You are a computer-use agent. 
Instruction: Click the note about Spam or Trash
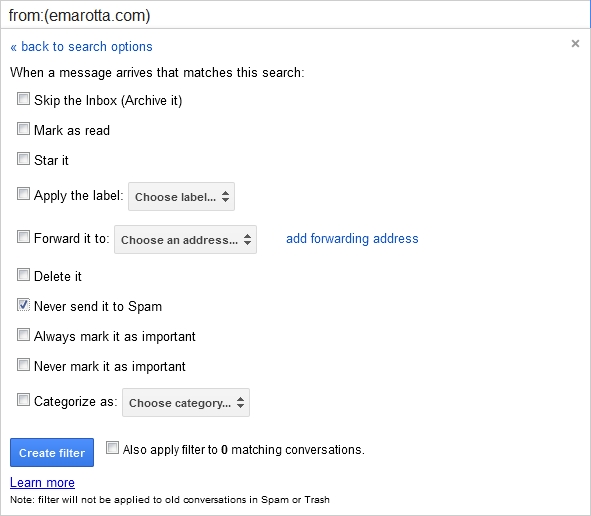pyautogui.click(x=170, y=500)
